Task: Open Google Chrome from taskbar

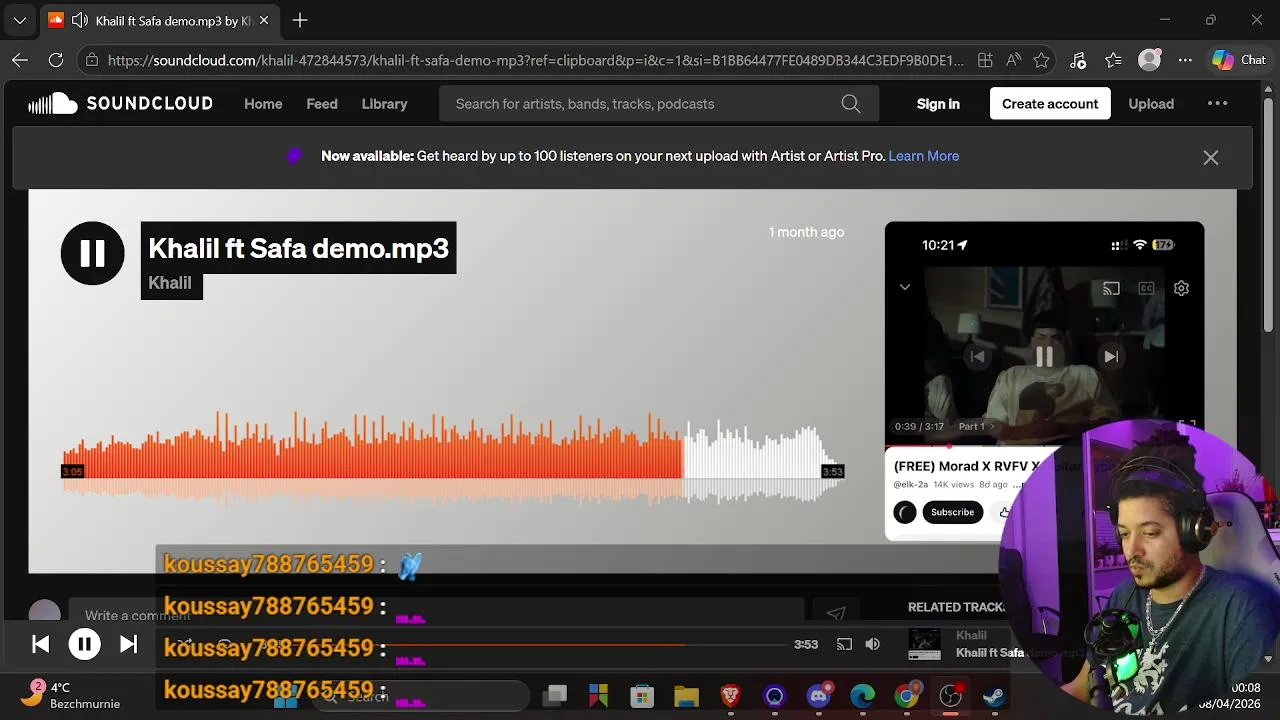Action: [907, 696]
